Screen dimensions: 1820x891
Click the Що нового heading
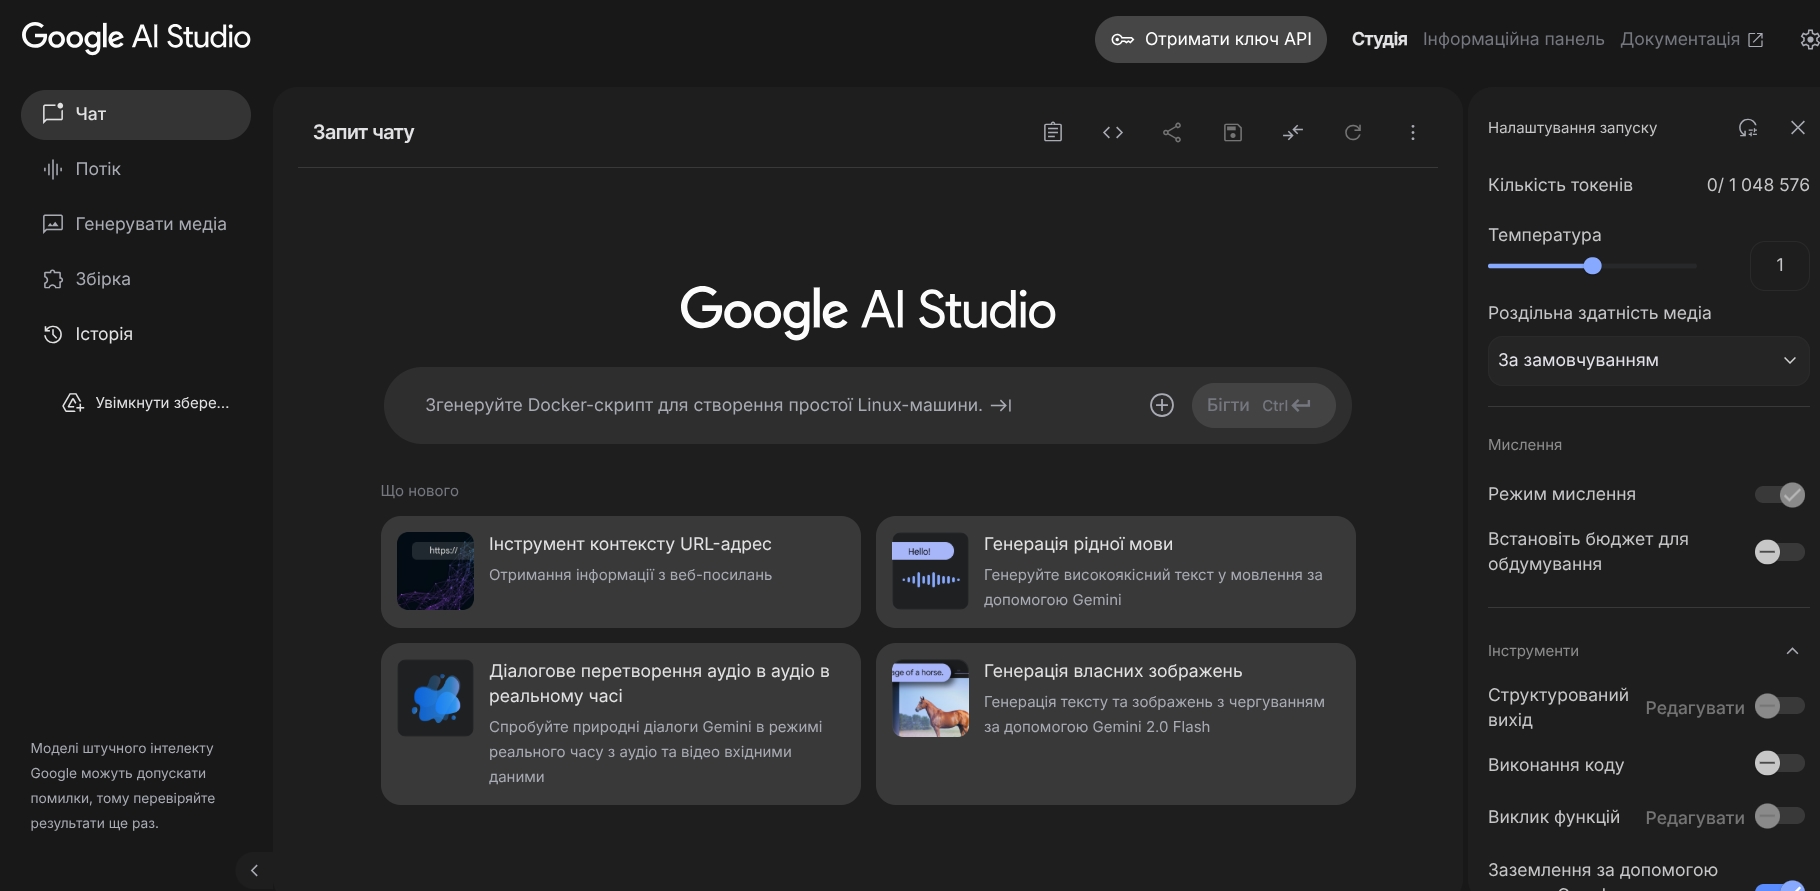coord(419,491)
